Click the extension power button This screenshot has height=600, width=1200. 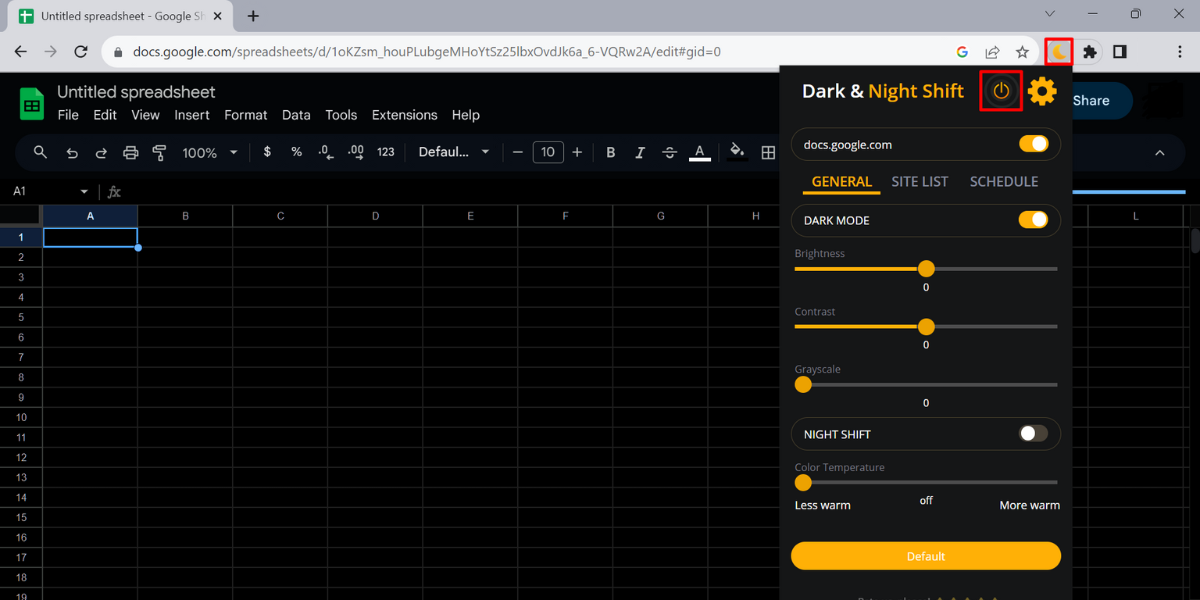tap(1000, 90)
